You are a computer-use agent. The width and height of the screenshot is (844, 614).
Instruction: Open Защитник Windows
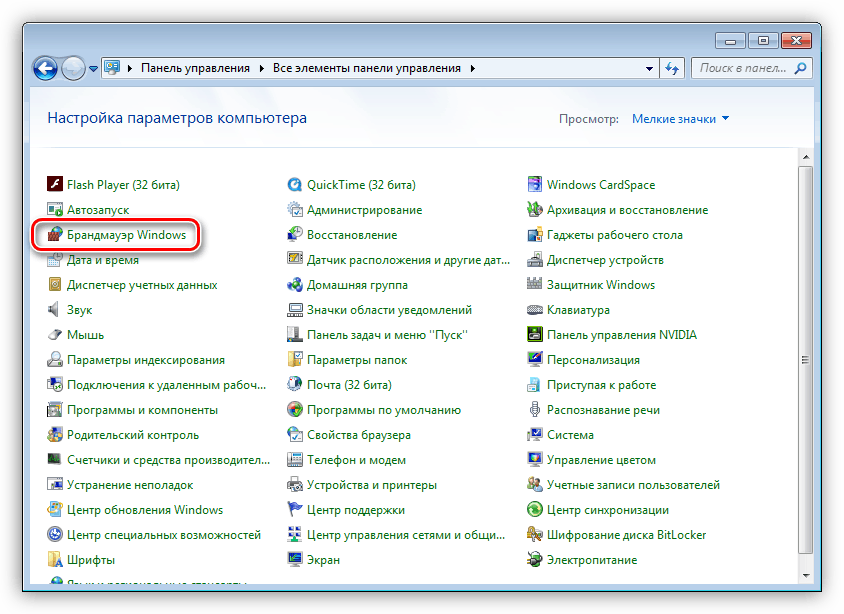602,284
